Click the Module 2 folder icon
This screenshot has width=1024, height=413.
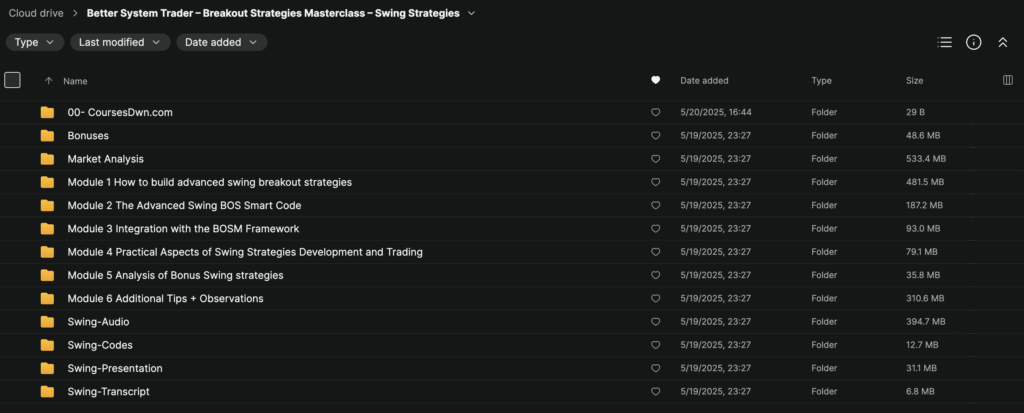click(x=47, y=205)
